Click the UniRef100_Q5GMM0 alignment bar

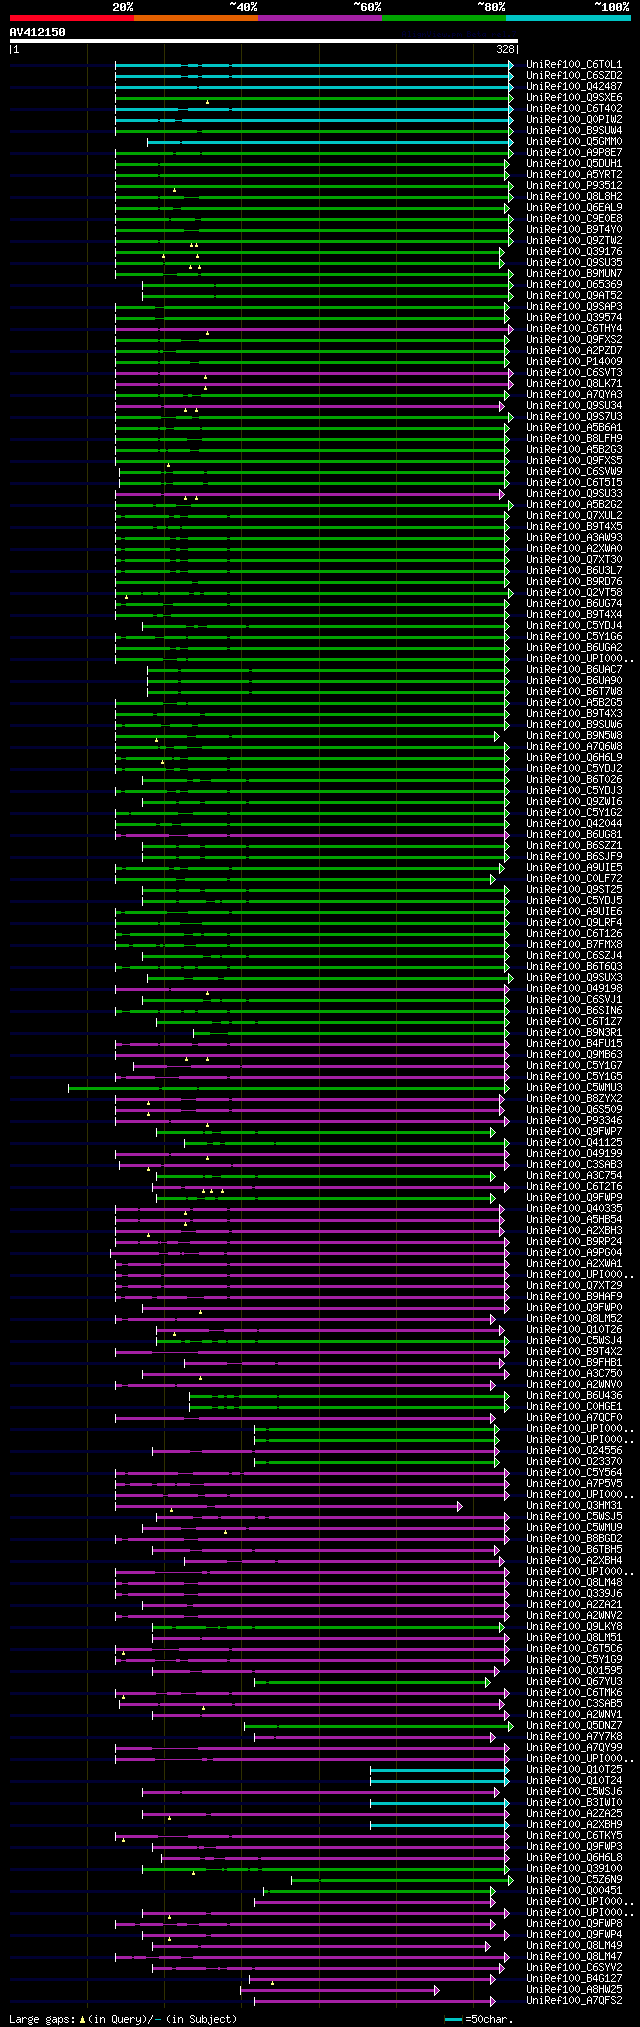(329, 142)
